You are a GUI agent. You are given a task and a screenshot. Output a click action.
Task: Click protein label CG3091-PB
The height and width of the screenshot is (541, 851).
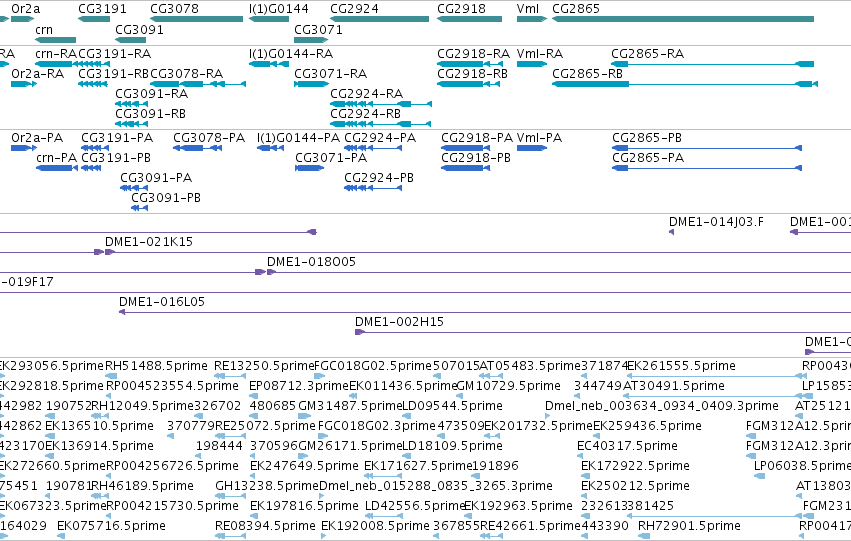pyautogui.click(x=166, y=198)
